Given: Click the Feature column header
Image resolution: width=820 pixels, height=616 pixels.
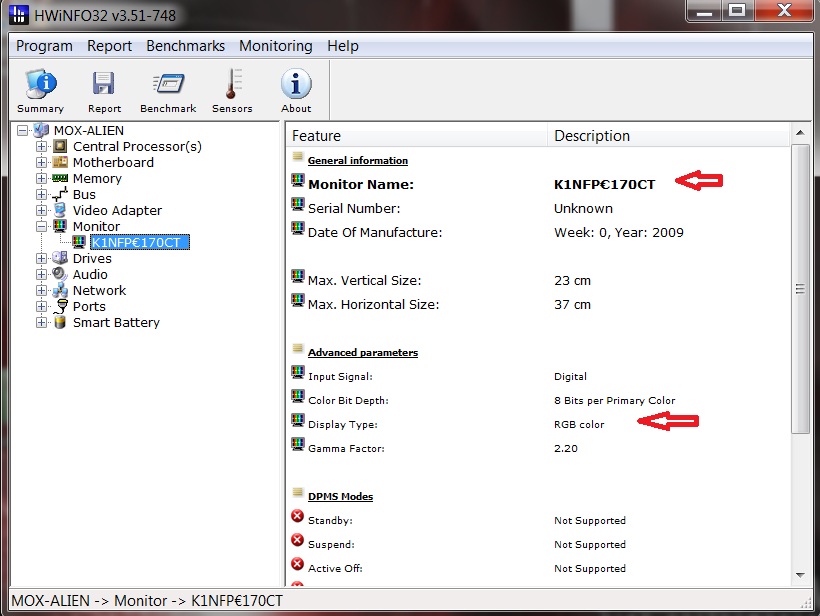Looking at the screenshot, I should (x=417, y=136).
